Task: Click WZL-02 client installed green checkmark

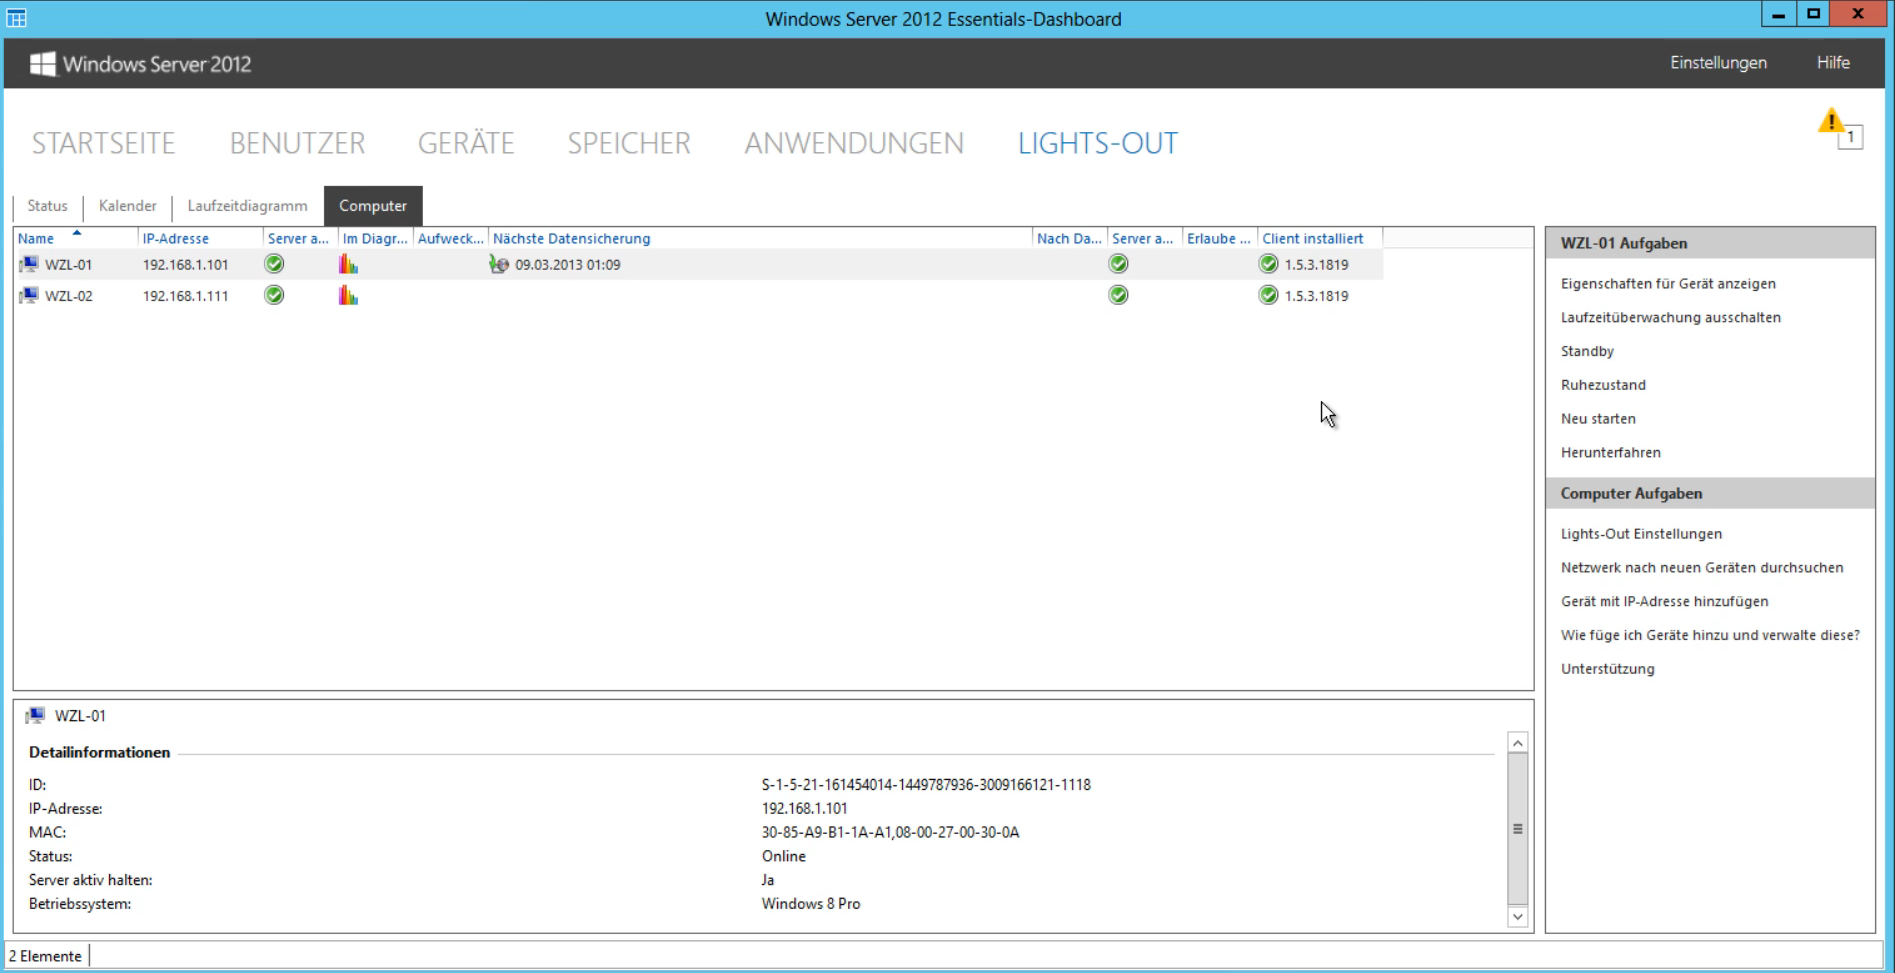Action: (1268, 296)
